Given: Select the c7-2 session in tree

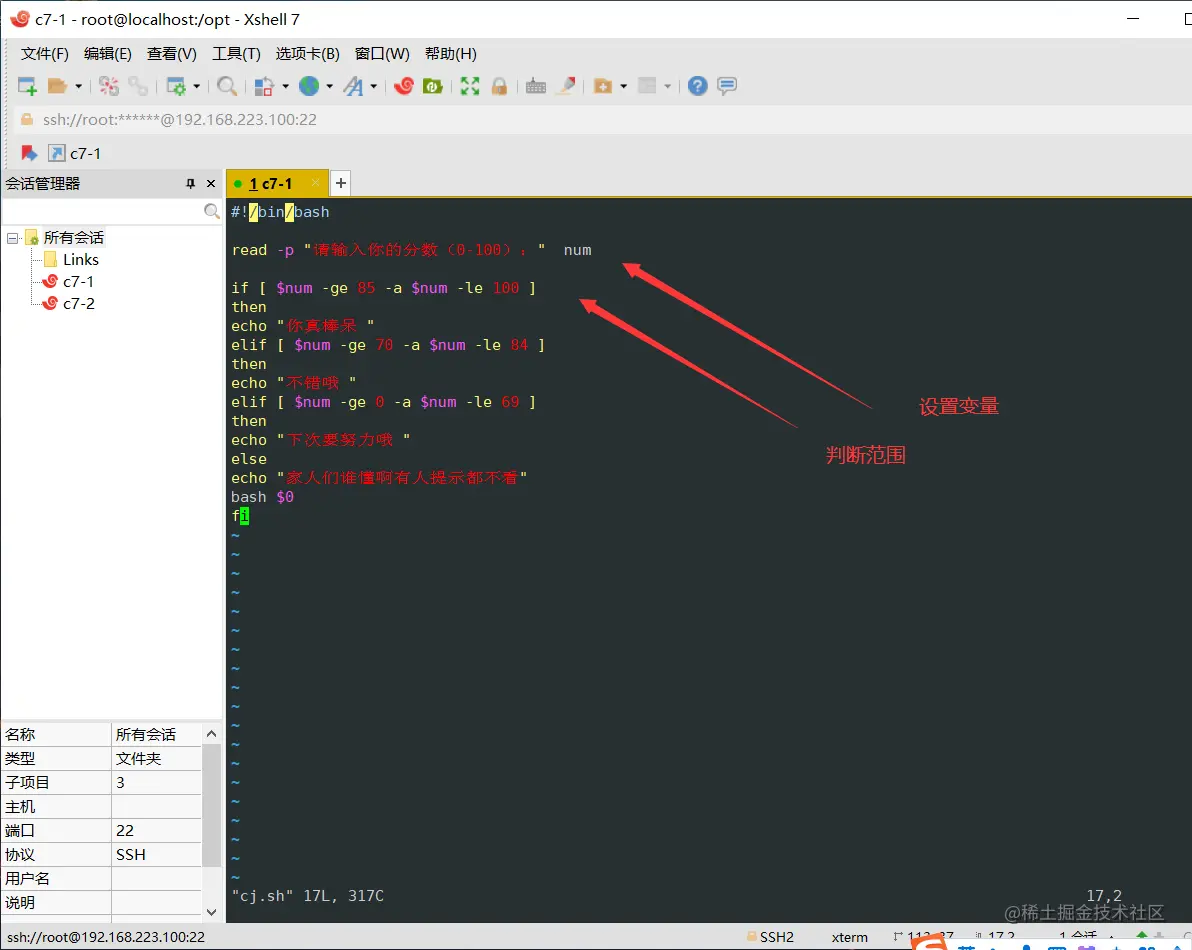Looking at the screenshot, I should coord(78,304).
